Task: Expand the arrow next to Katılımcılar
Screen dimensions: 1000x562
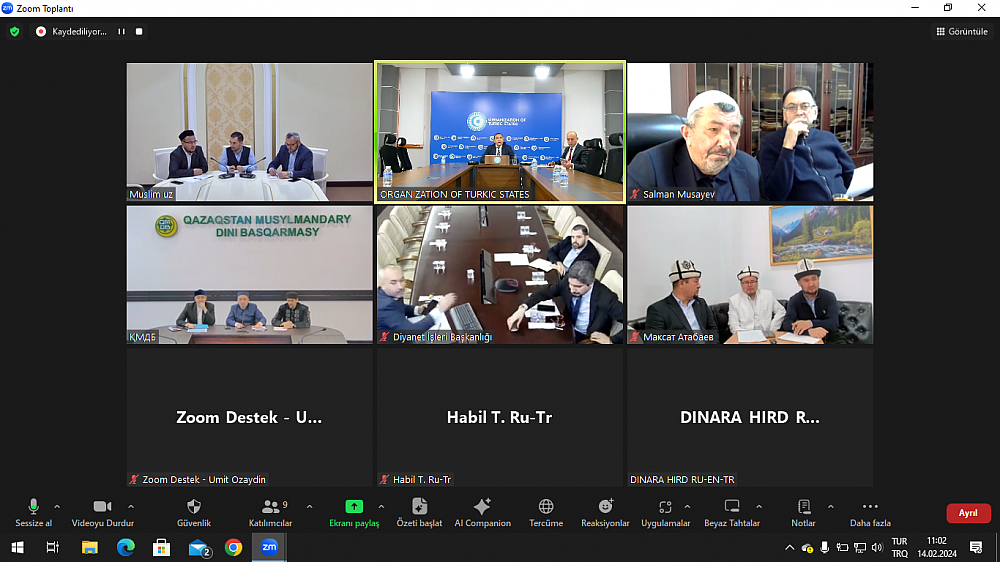Action: click(x=309, y=507)
